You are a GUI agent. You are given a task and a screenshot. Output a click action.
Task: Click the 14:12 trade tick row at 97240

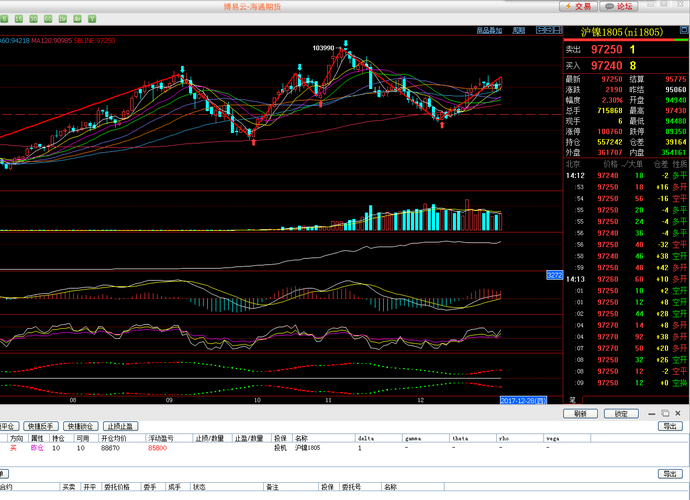[x=627, y=175]
